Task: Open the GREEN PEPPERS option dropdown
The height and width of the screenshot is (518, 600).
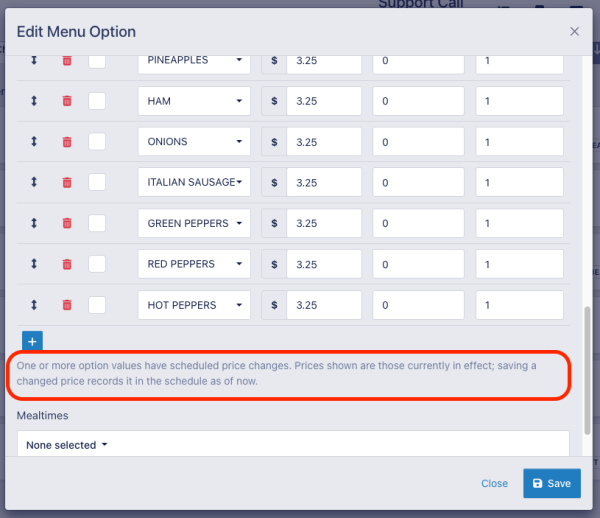Action: (194, 223)
